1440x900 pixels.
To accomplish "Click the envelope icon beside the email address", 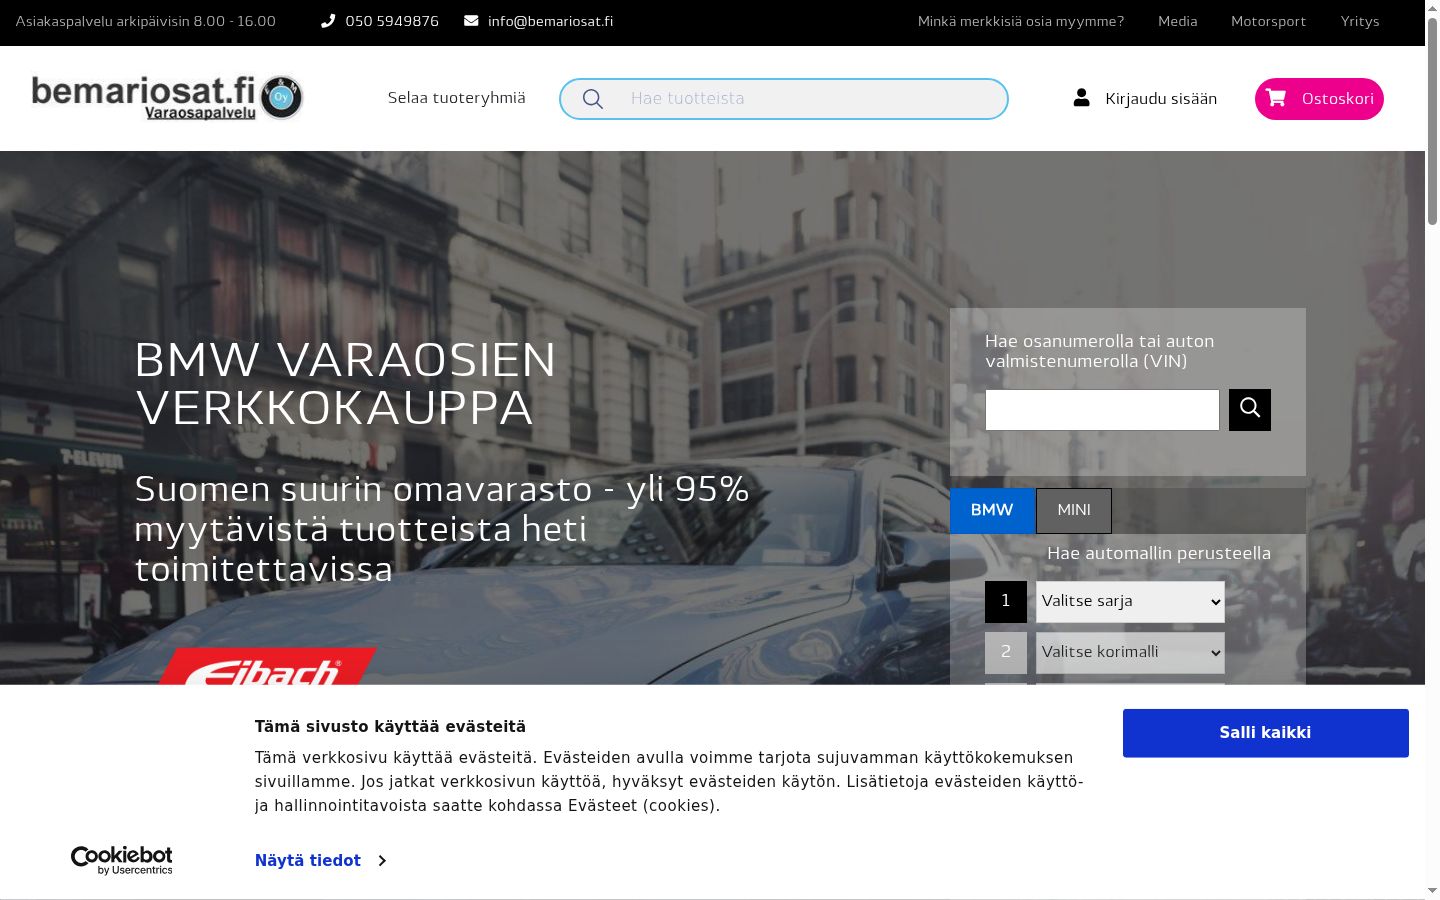I will (x=471, y=21).
